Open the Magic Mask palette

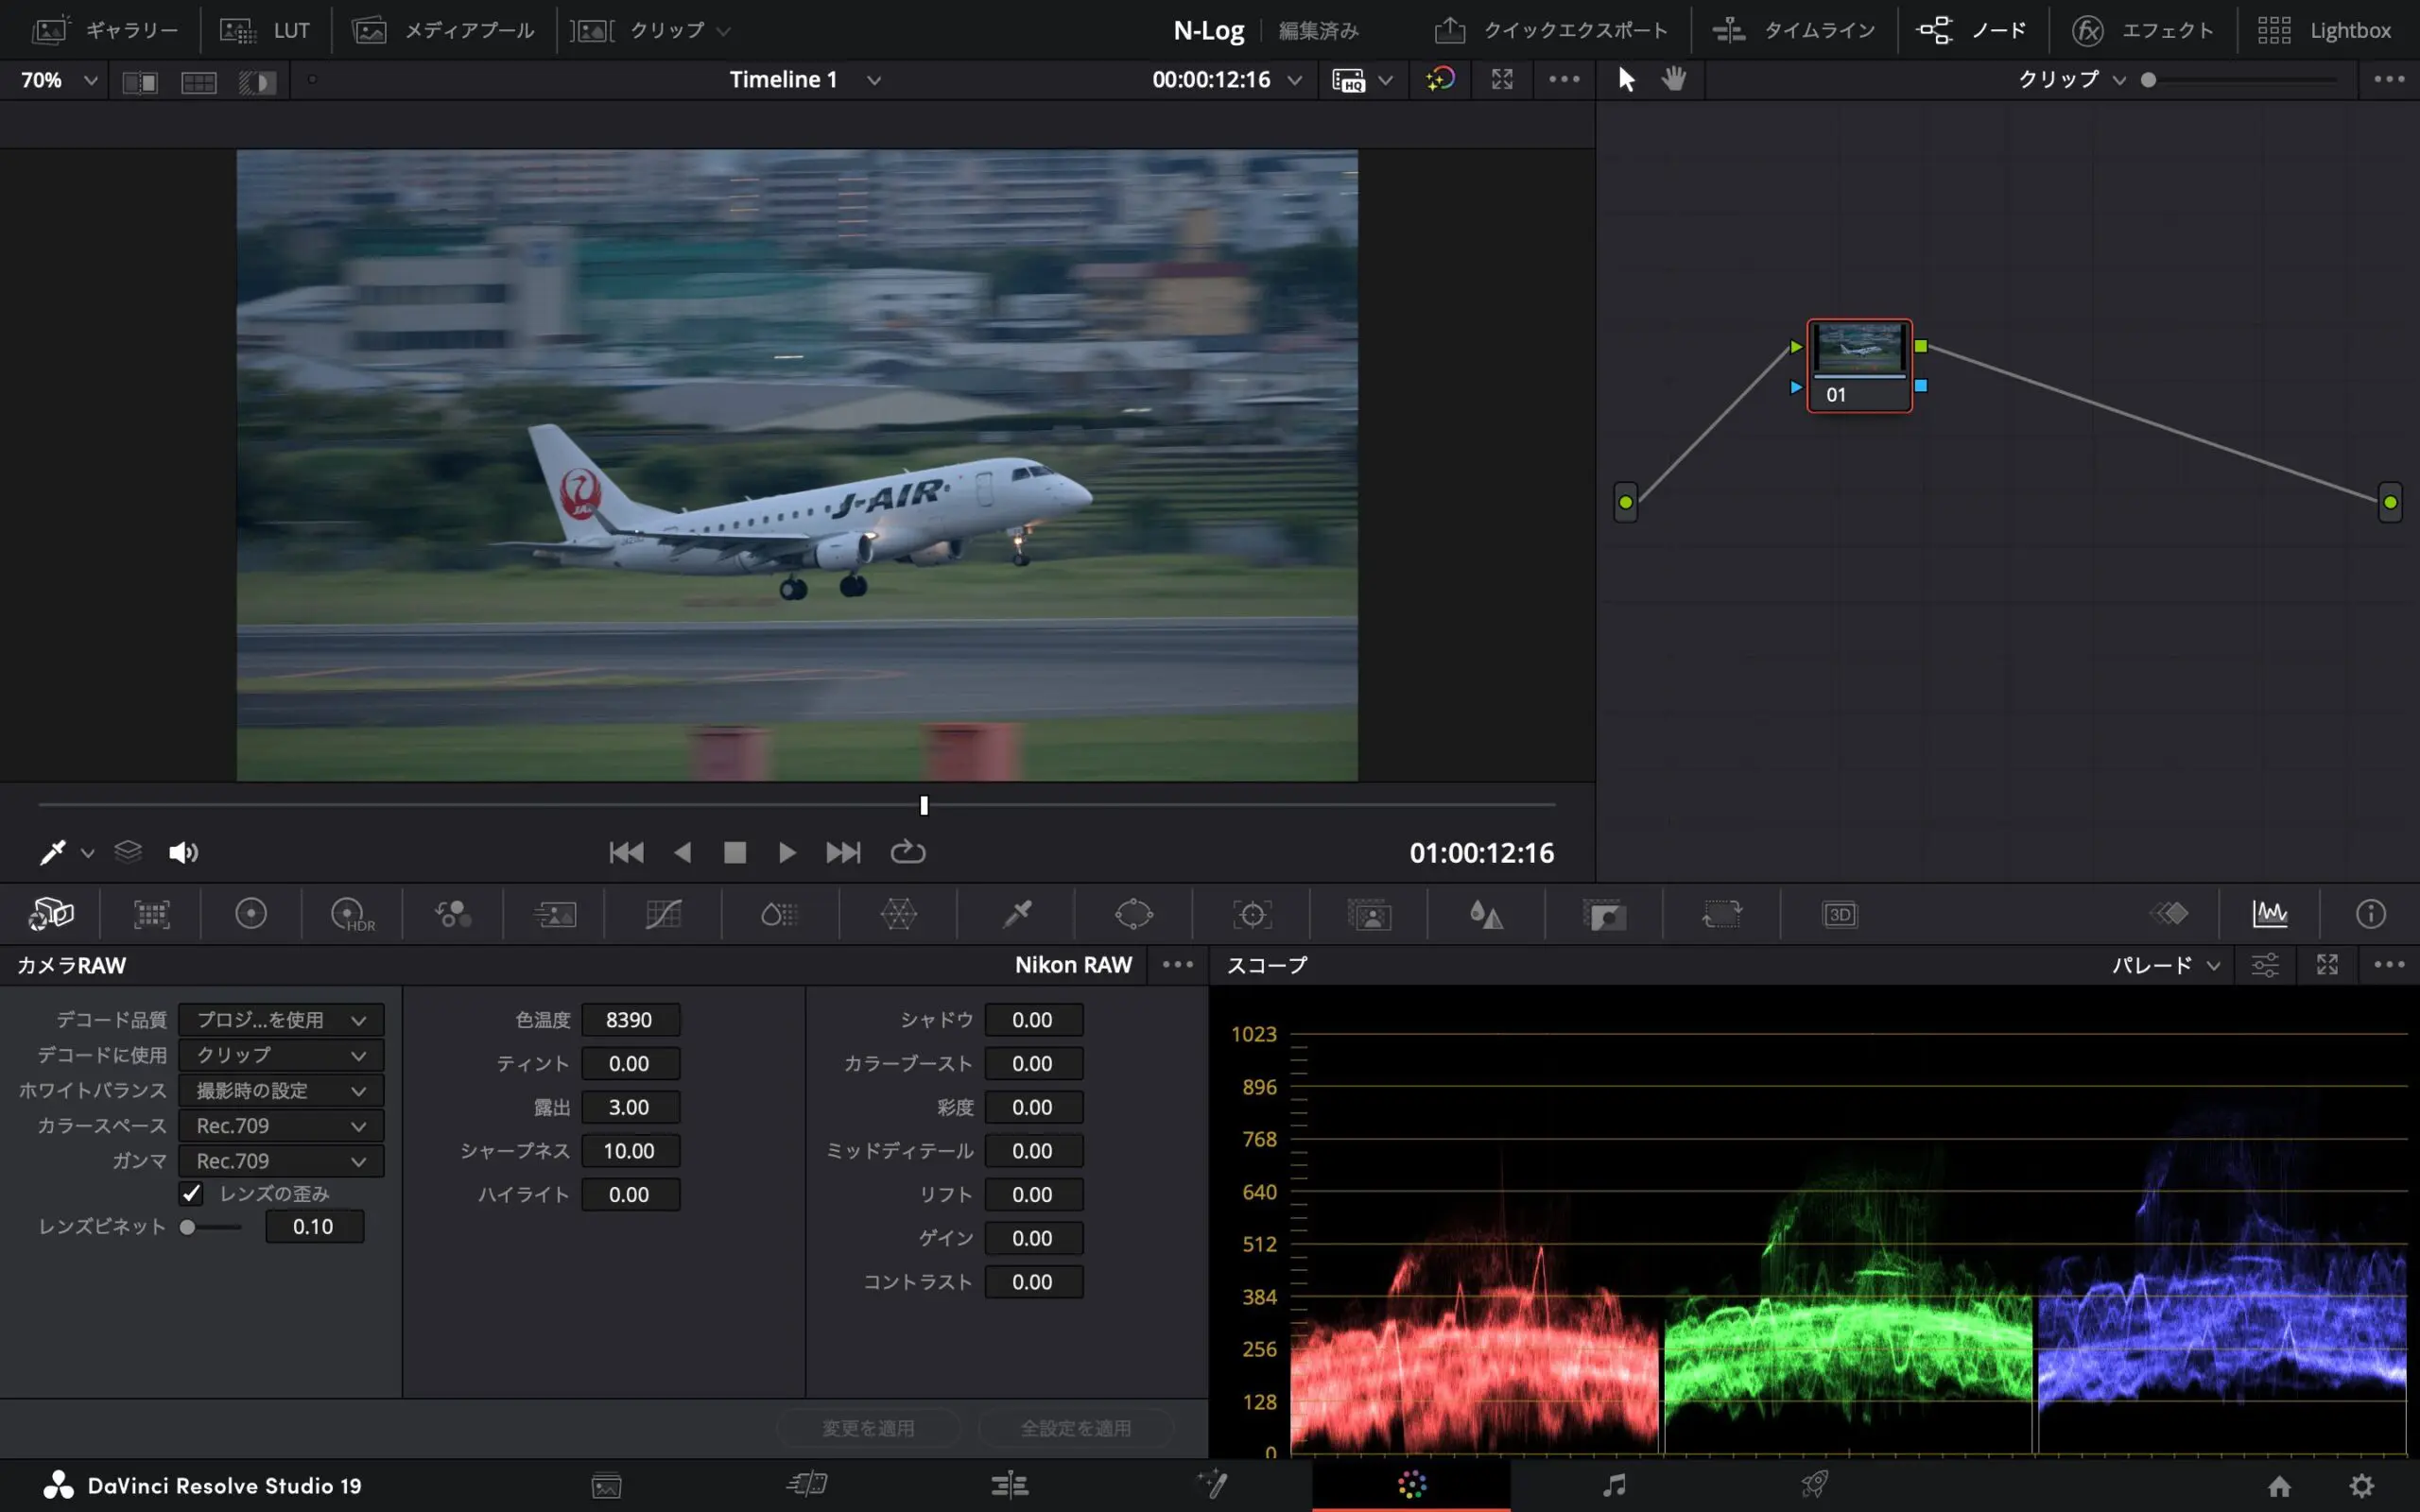click(x=1369, y=914)
